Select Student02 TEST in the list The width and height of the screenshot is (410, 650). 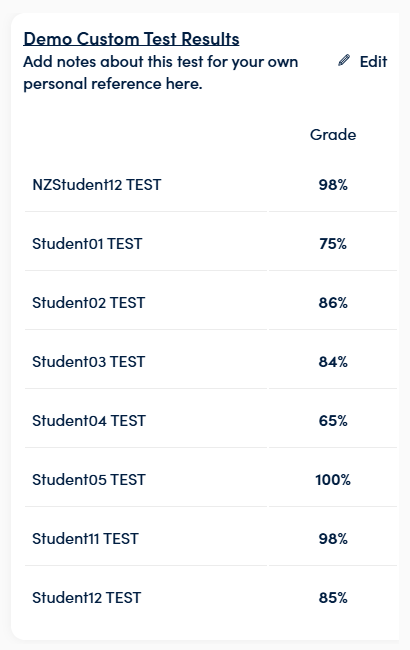(x=89, y=303)
